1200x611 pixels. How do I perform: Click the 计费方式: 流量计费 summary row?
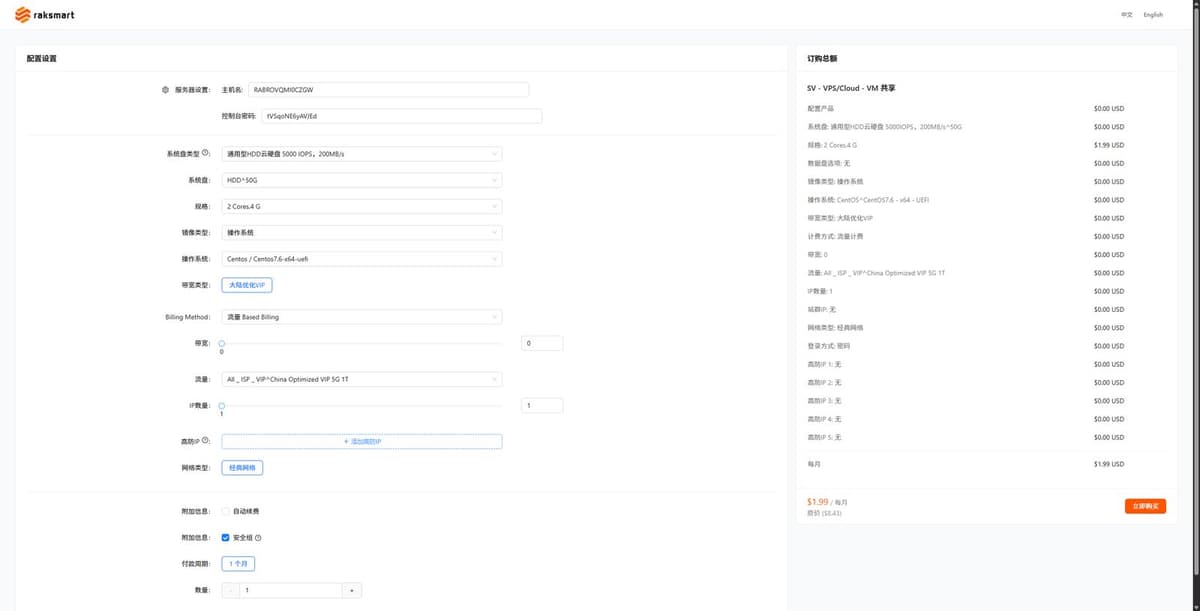tap(967, 236)
